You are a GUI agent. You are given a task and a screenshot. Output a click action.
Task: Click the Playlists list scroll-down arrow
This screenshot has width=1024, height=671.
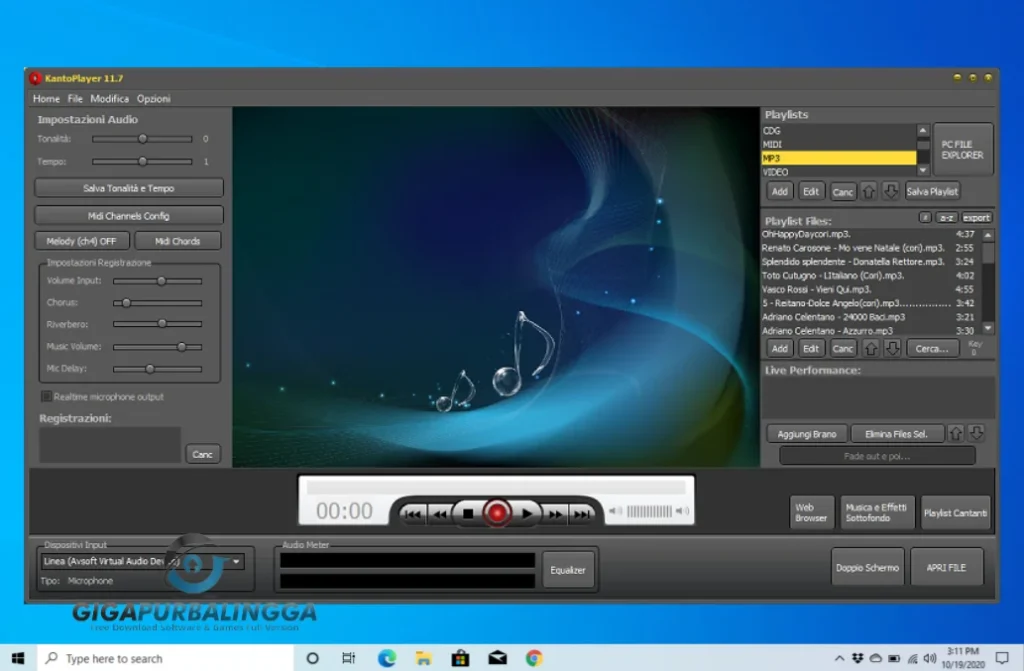pyautogui.click(x=924, y=171)
